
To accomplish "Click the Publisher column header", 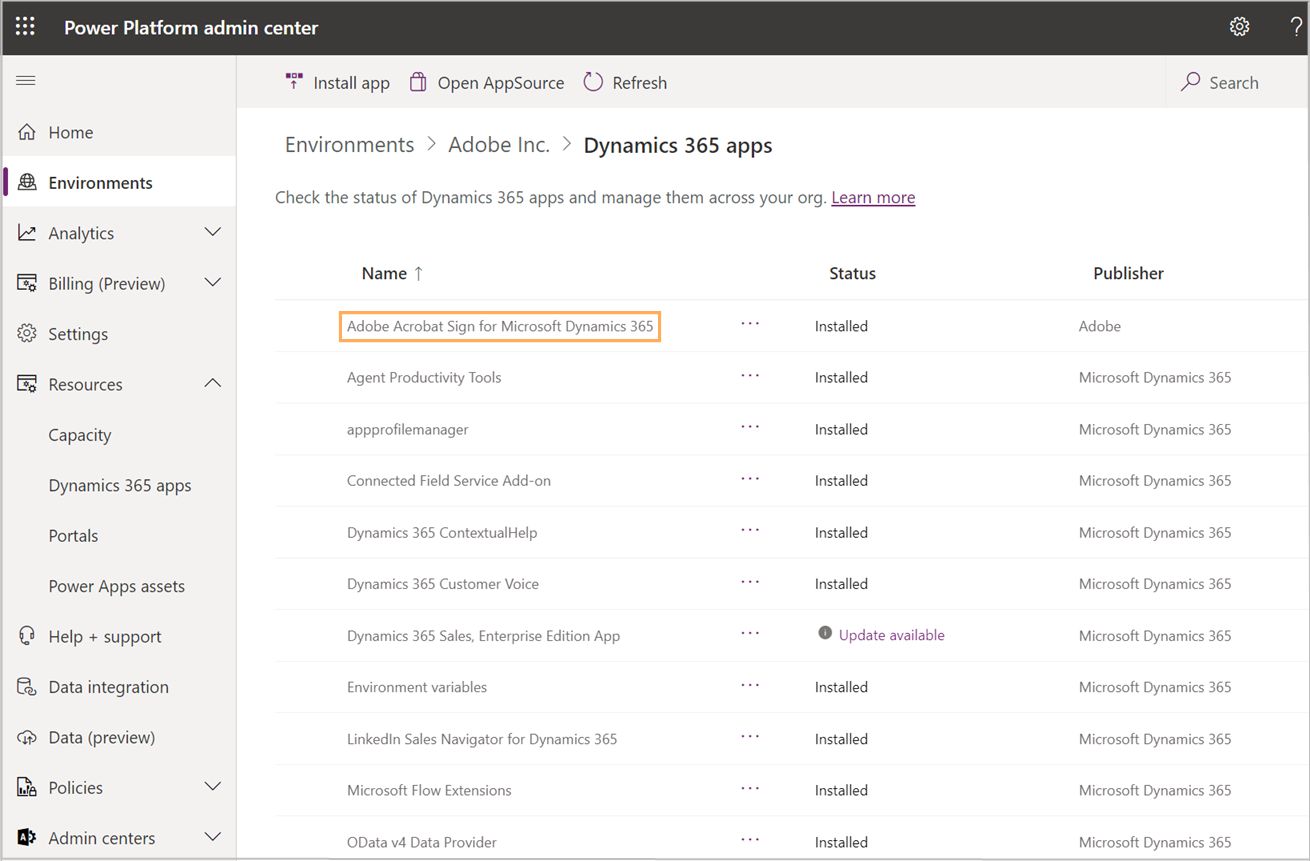I will tap(1129, 273).
